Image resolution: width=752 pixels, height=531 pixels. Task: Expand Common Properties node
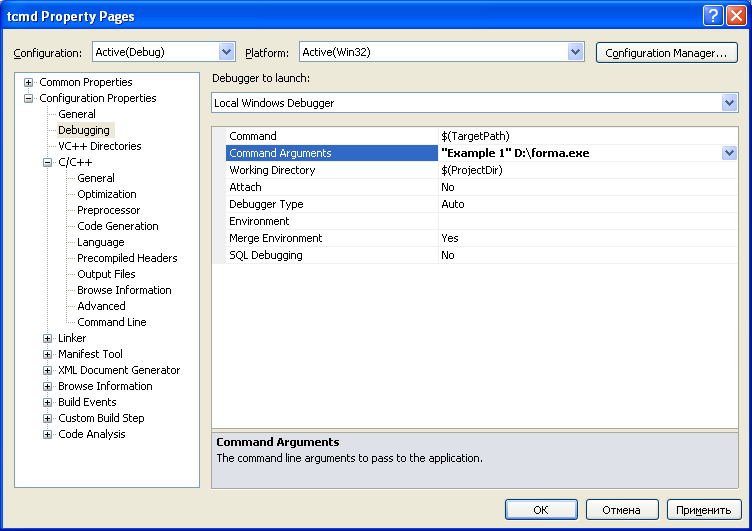click(28, 82)
